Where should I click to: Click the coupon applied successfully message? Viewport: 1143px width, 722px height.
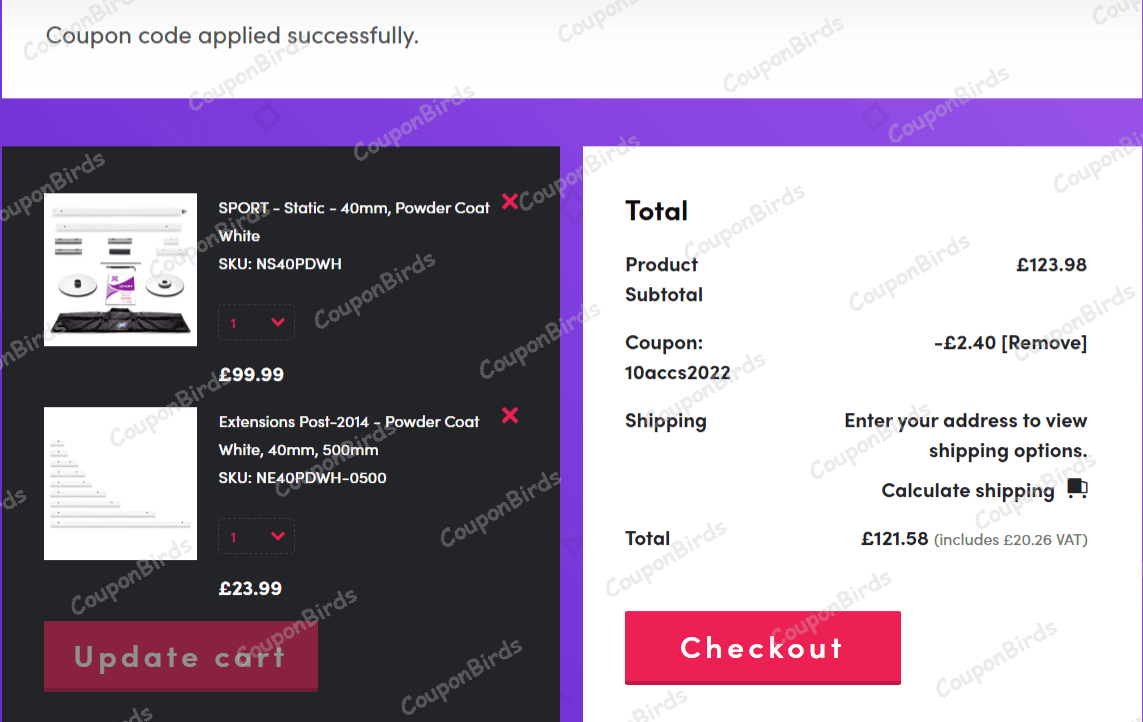point(232,36)
